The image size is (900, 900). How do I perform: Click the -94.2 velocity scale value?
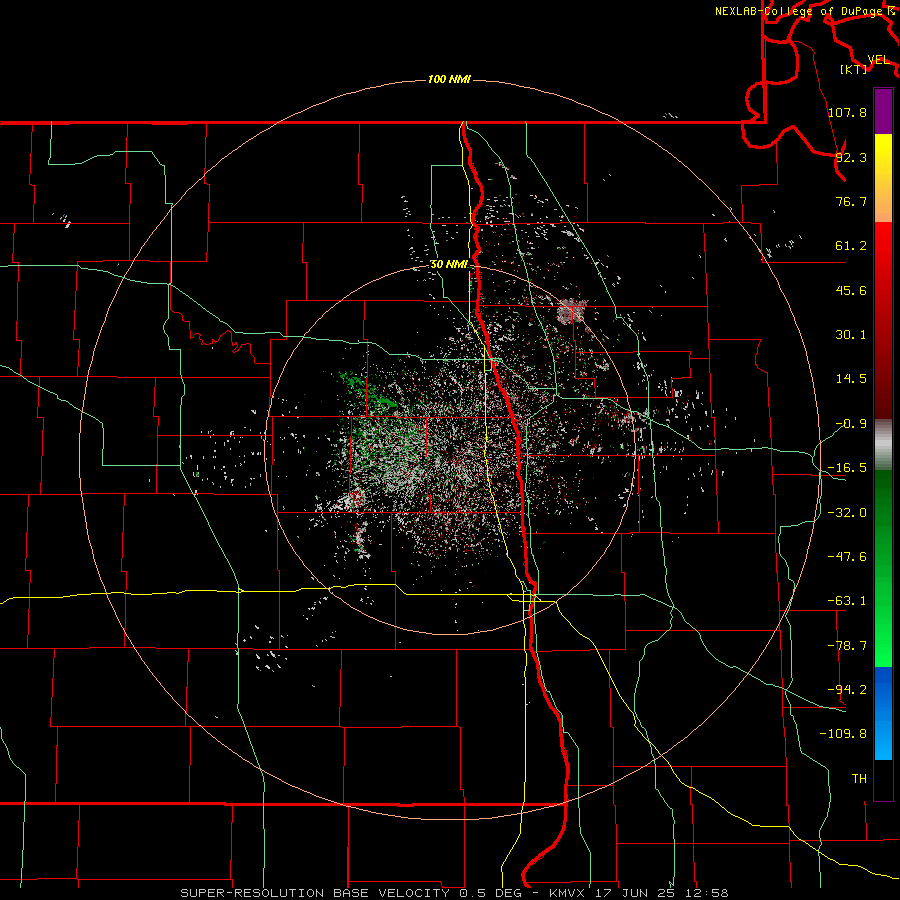847,689
